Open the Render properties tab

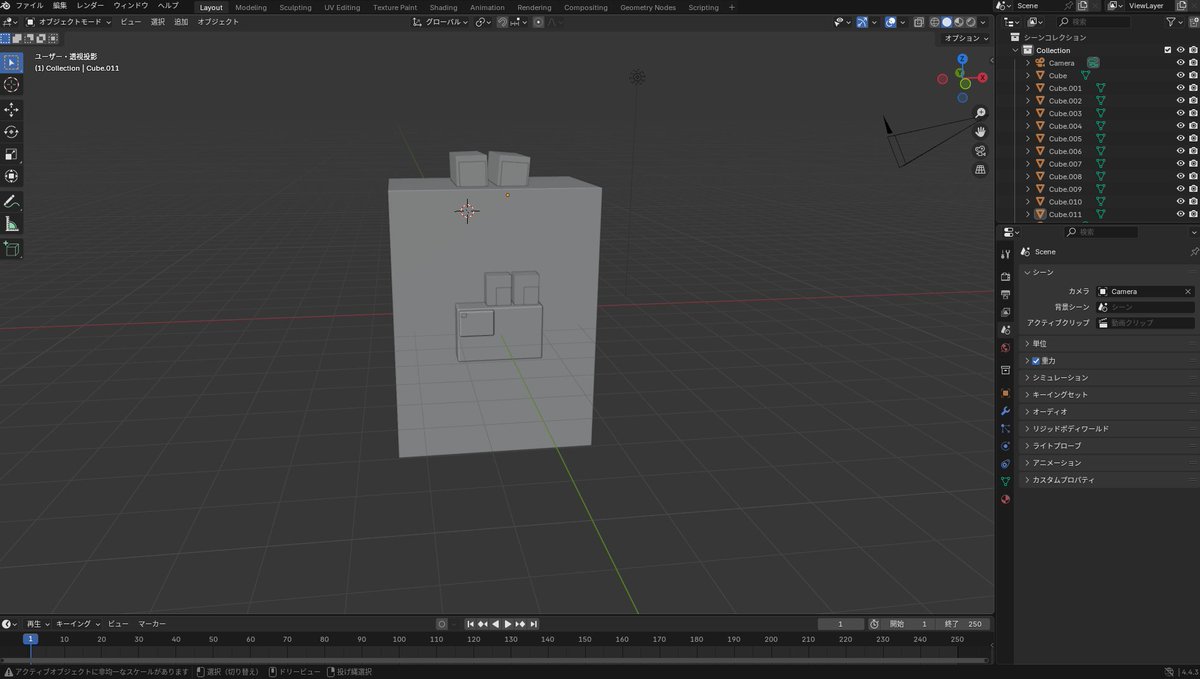pyautogui.click(x=1005, y=276)
